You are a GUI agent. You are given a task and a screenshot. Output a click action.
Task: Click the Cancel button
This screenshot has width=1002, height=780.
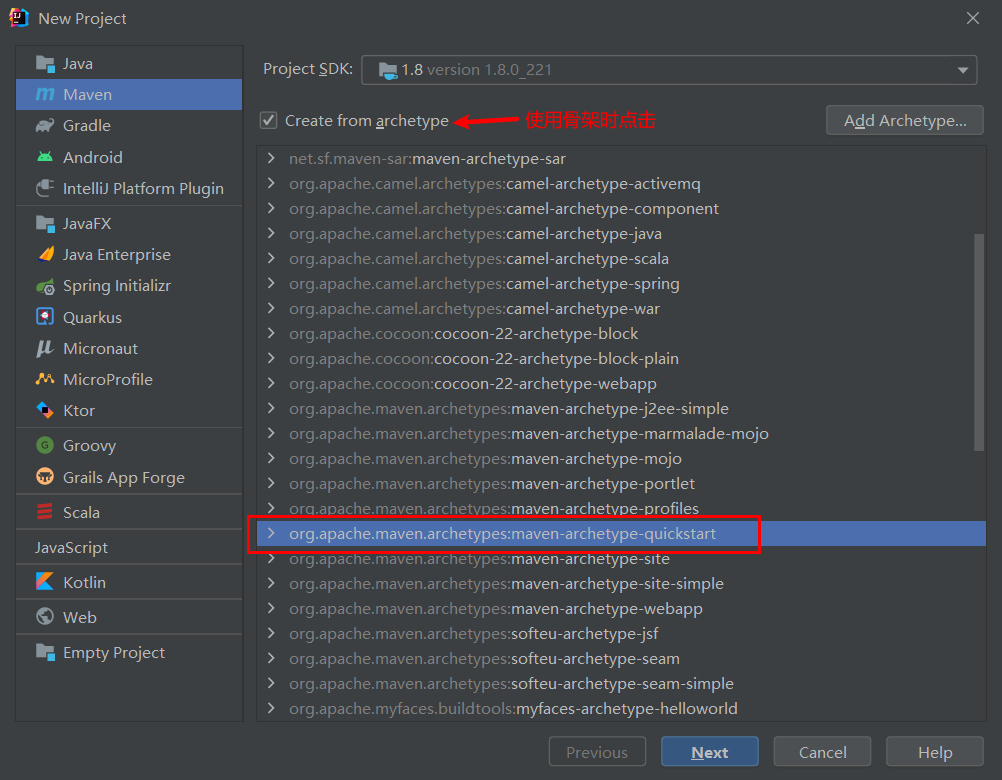pyautogui.click(x=822, y=752)
